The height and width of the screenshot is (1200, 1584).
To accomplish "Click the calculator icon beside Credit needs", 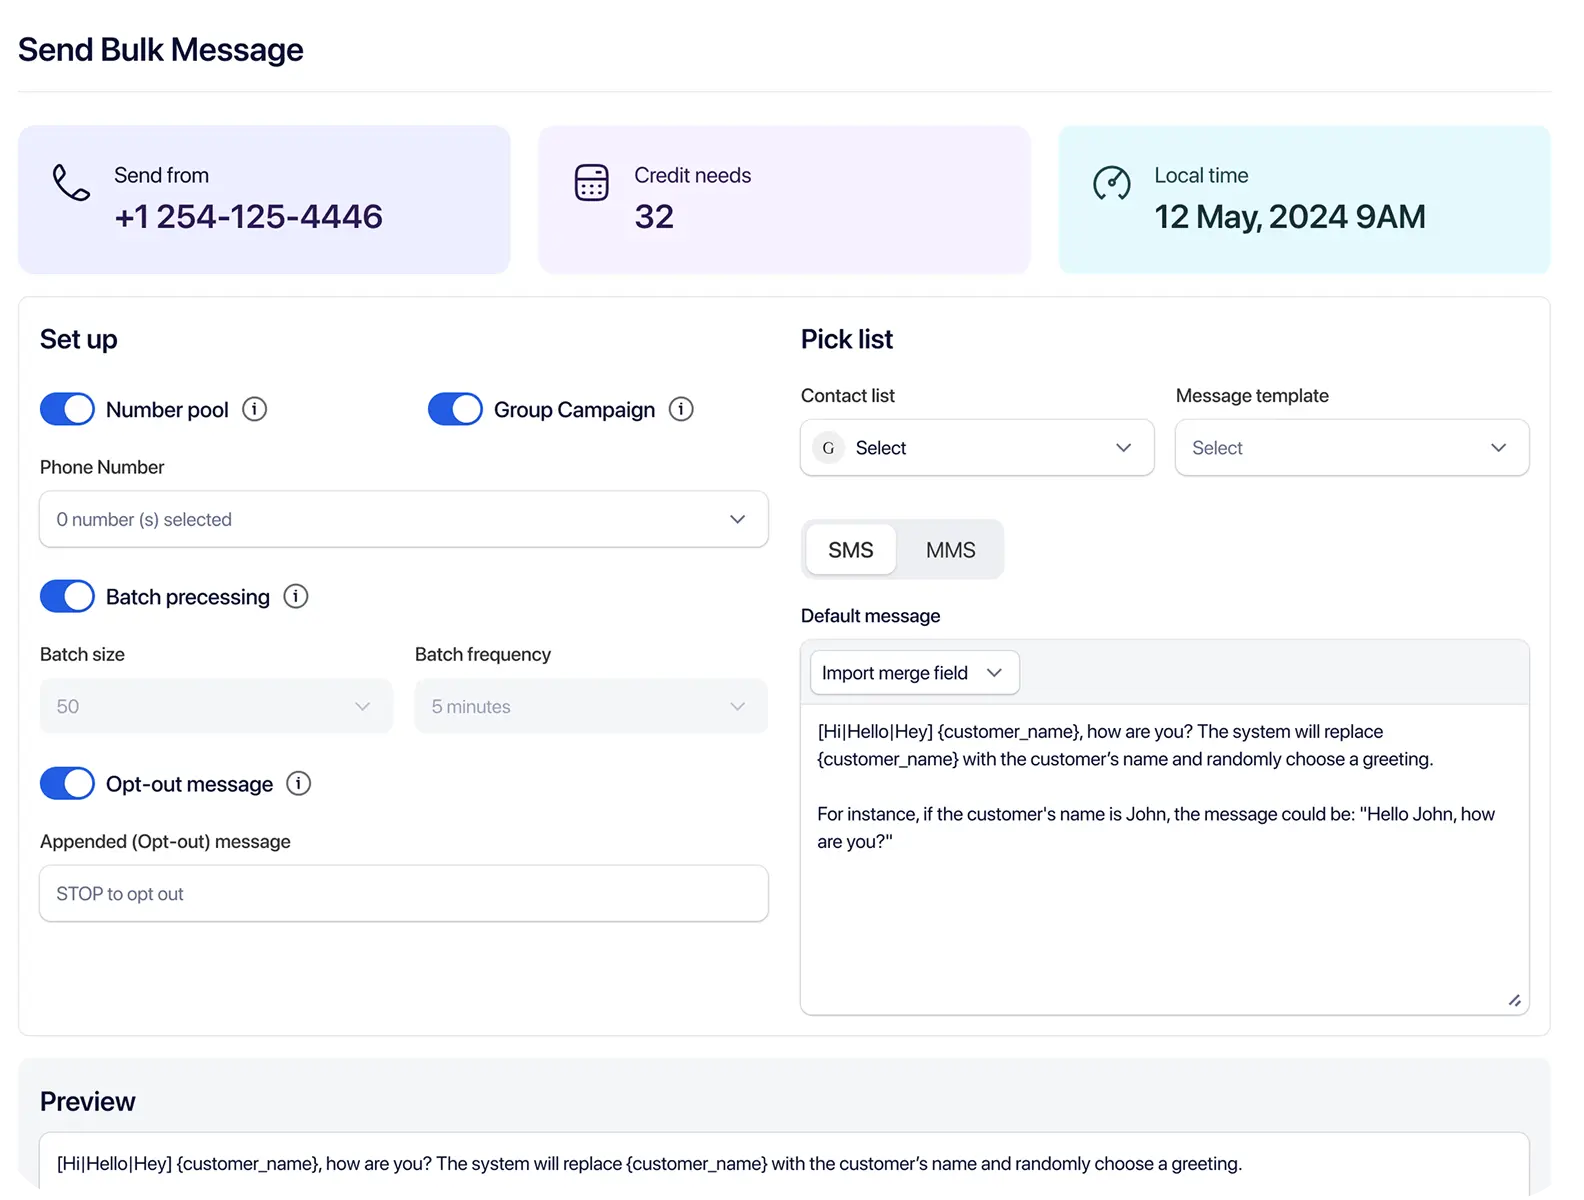I will coord(591,183).
